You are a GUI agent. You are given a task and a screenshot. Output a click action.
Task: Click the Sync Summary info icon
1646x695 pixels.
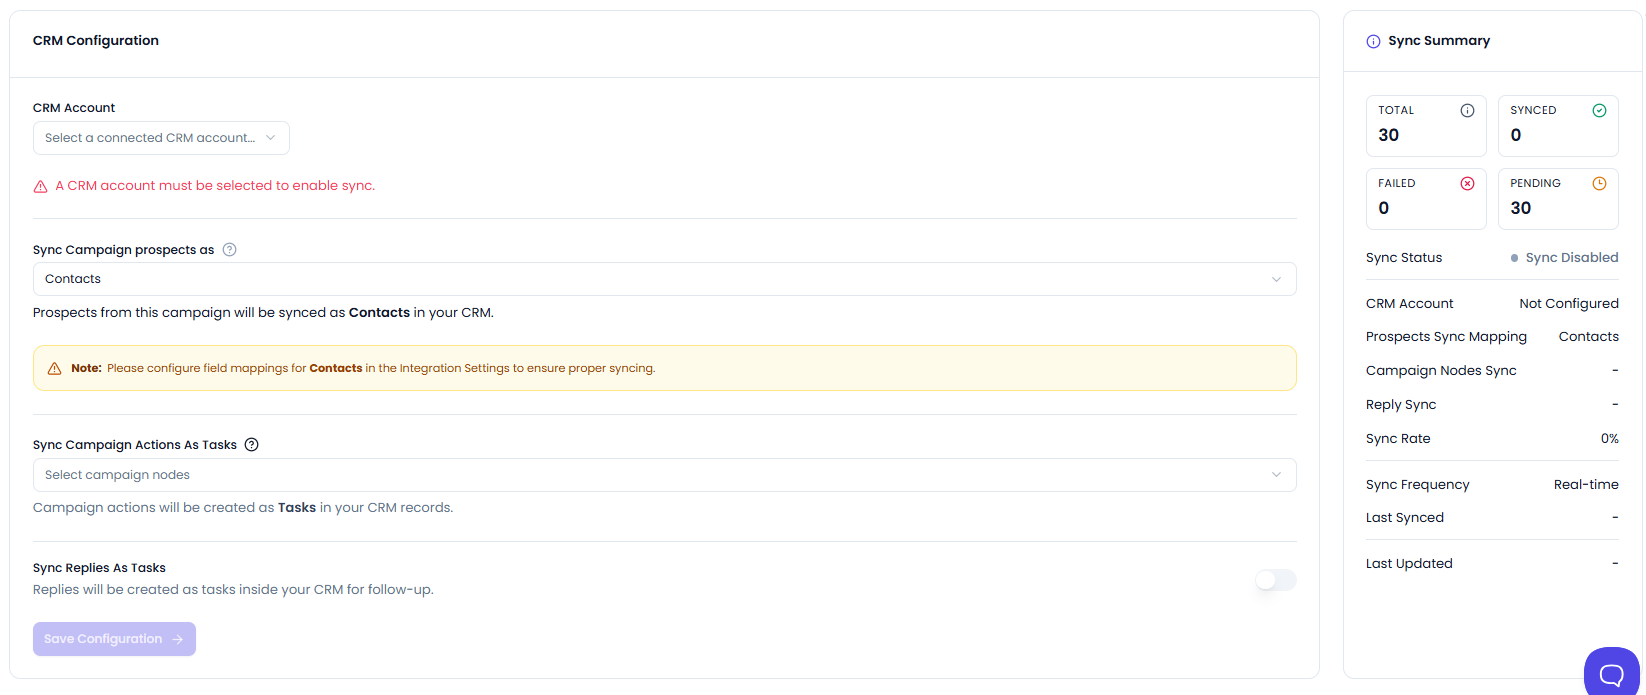tap(1373, 41)
